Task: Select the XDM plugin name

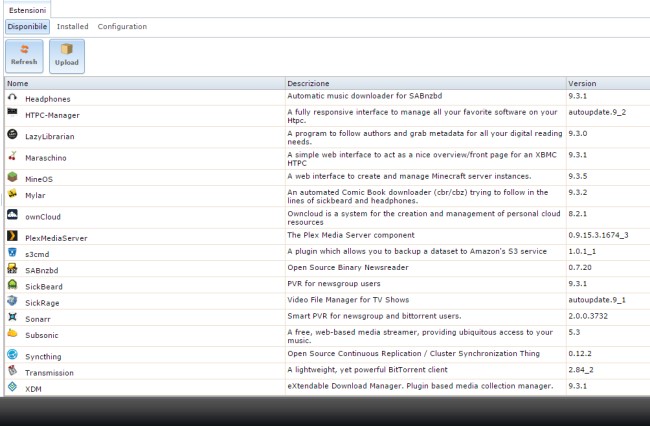Action: pyautogui.click(x=33, y=389)
